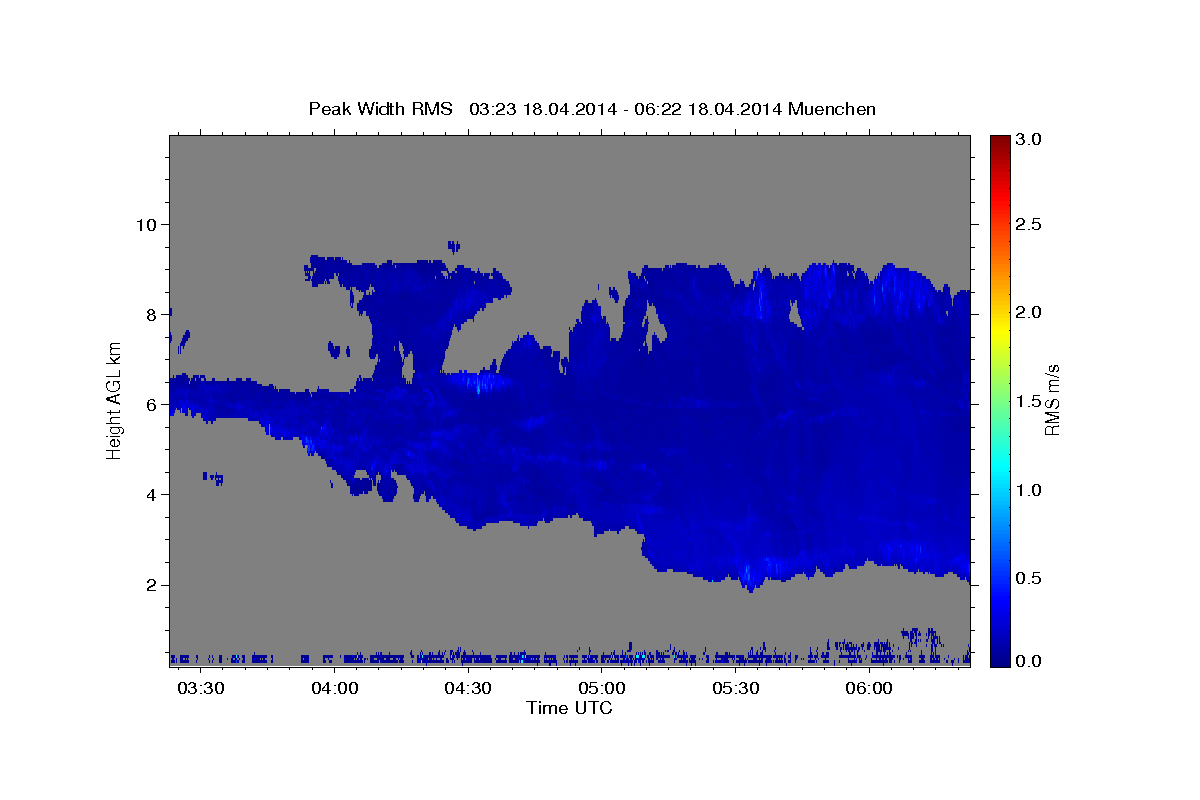Click the colorbar value 2.5
The image size is (1200, 800).
click(1030, 224)
